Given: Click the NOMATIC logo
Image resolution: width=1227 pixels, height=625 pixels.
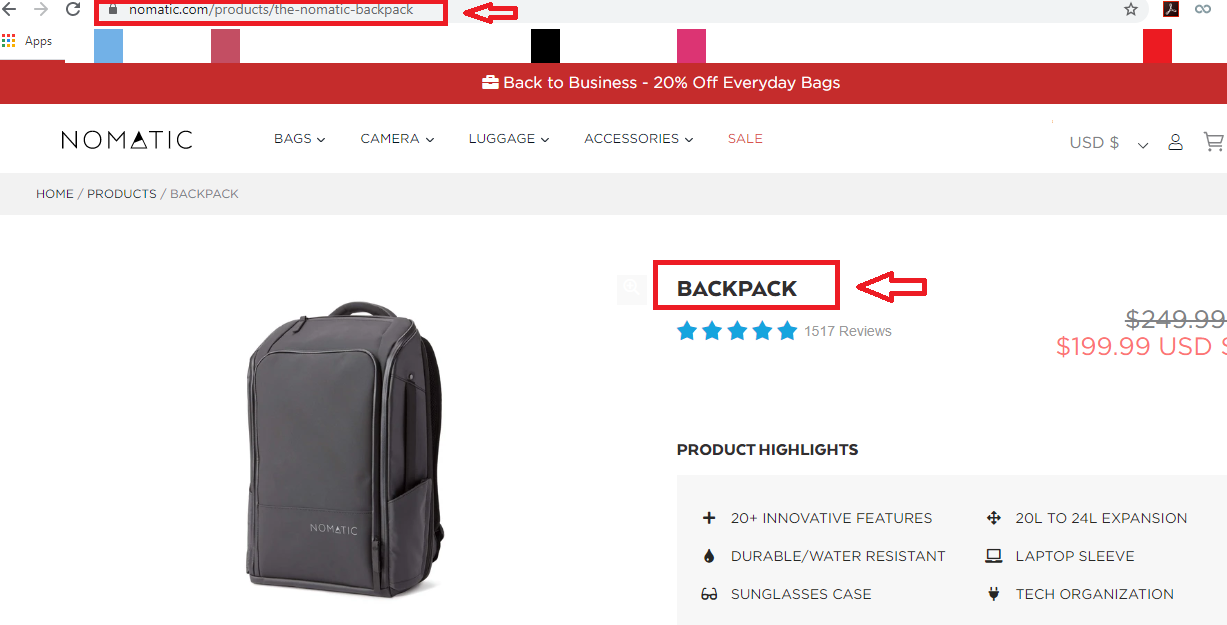Looking at the screenshot, I should point(127,140).
